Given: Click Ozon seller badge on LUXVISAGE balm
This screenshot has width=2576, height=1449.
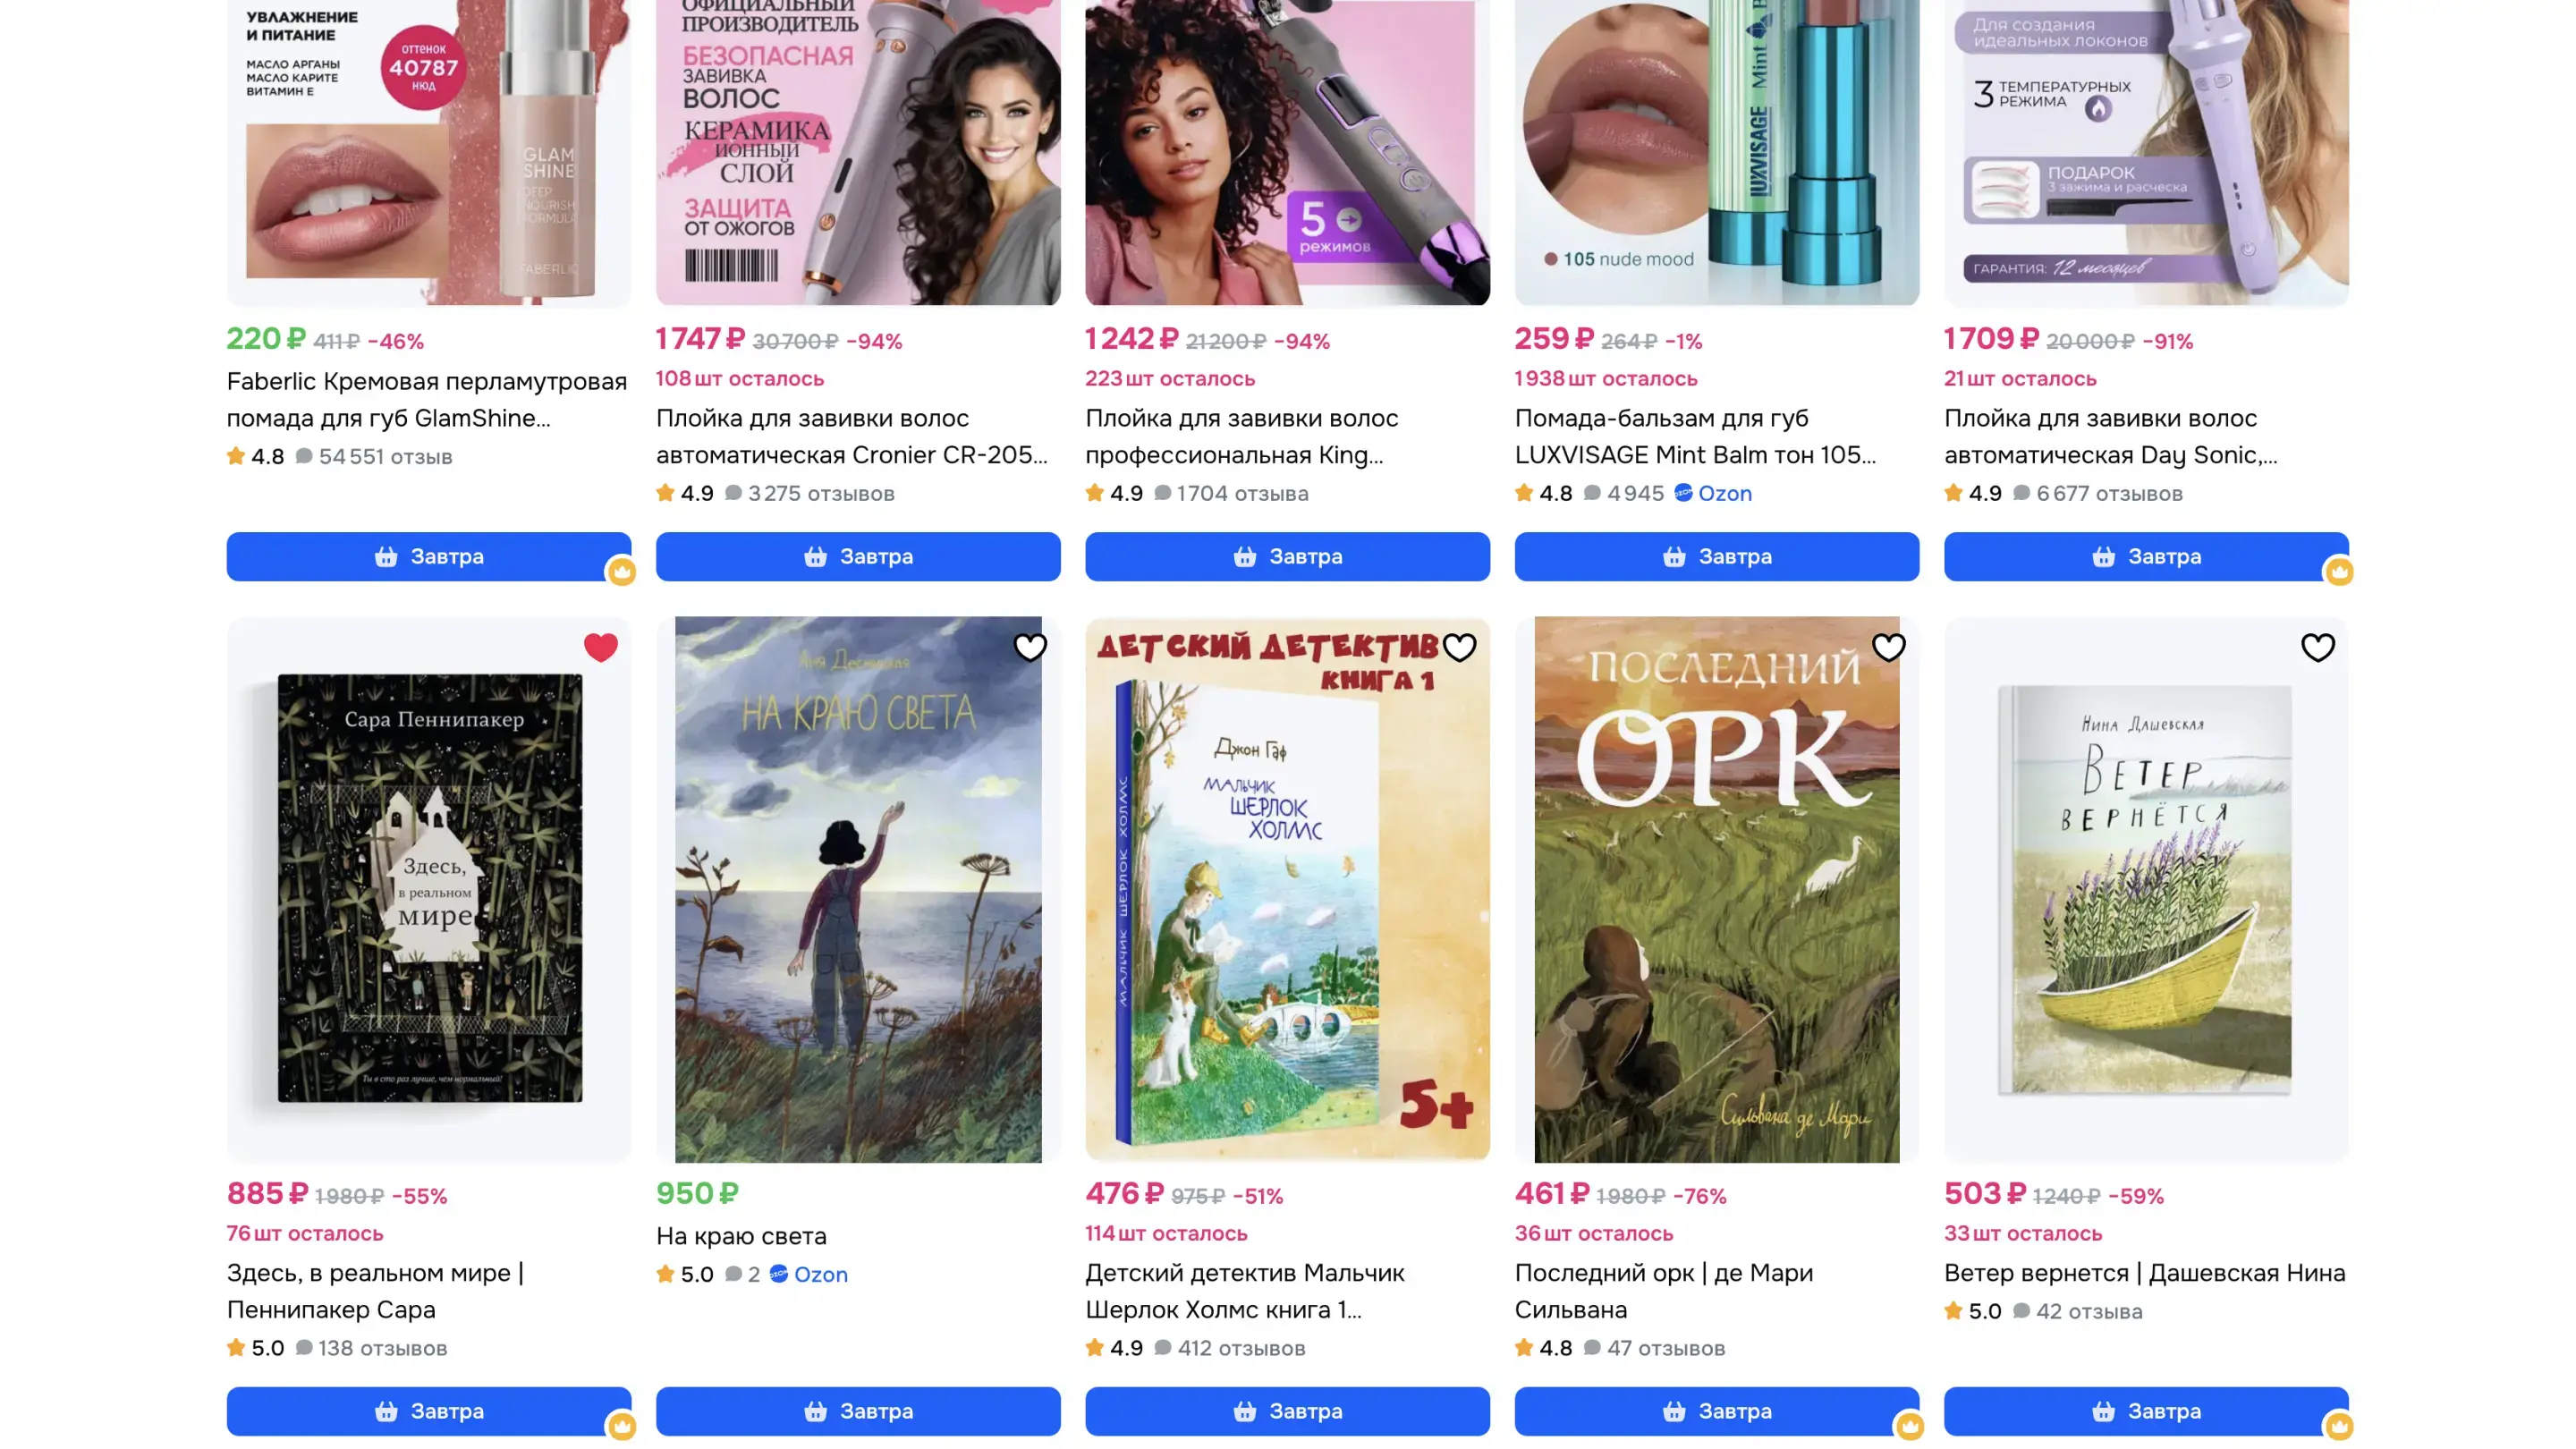Looking at the screenshot, I should (x=1713, y=493).
